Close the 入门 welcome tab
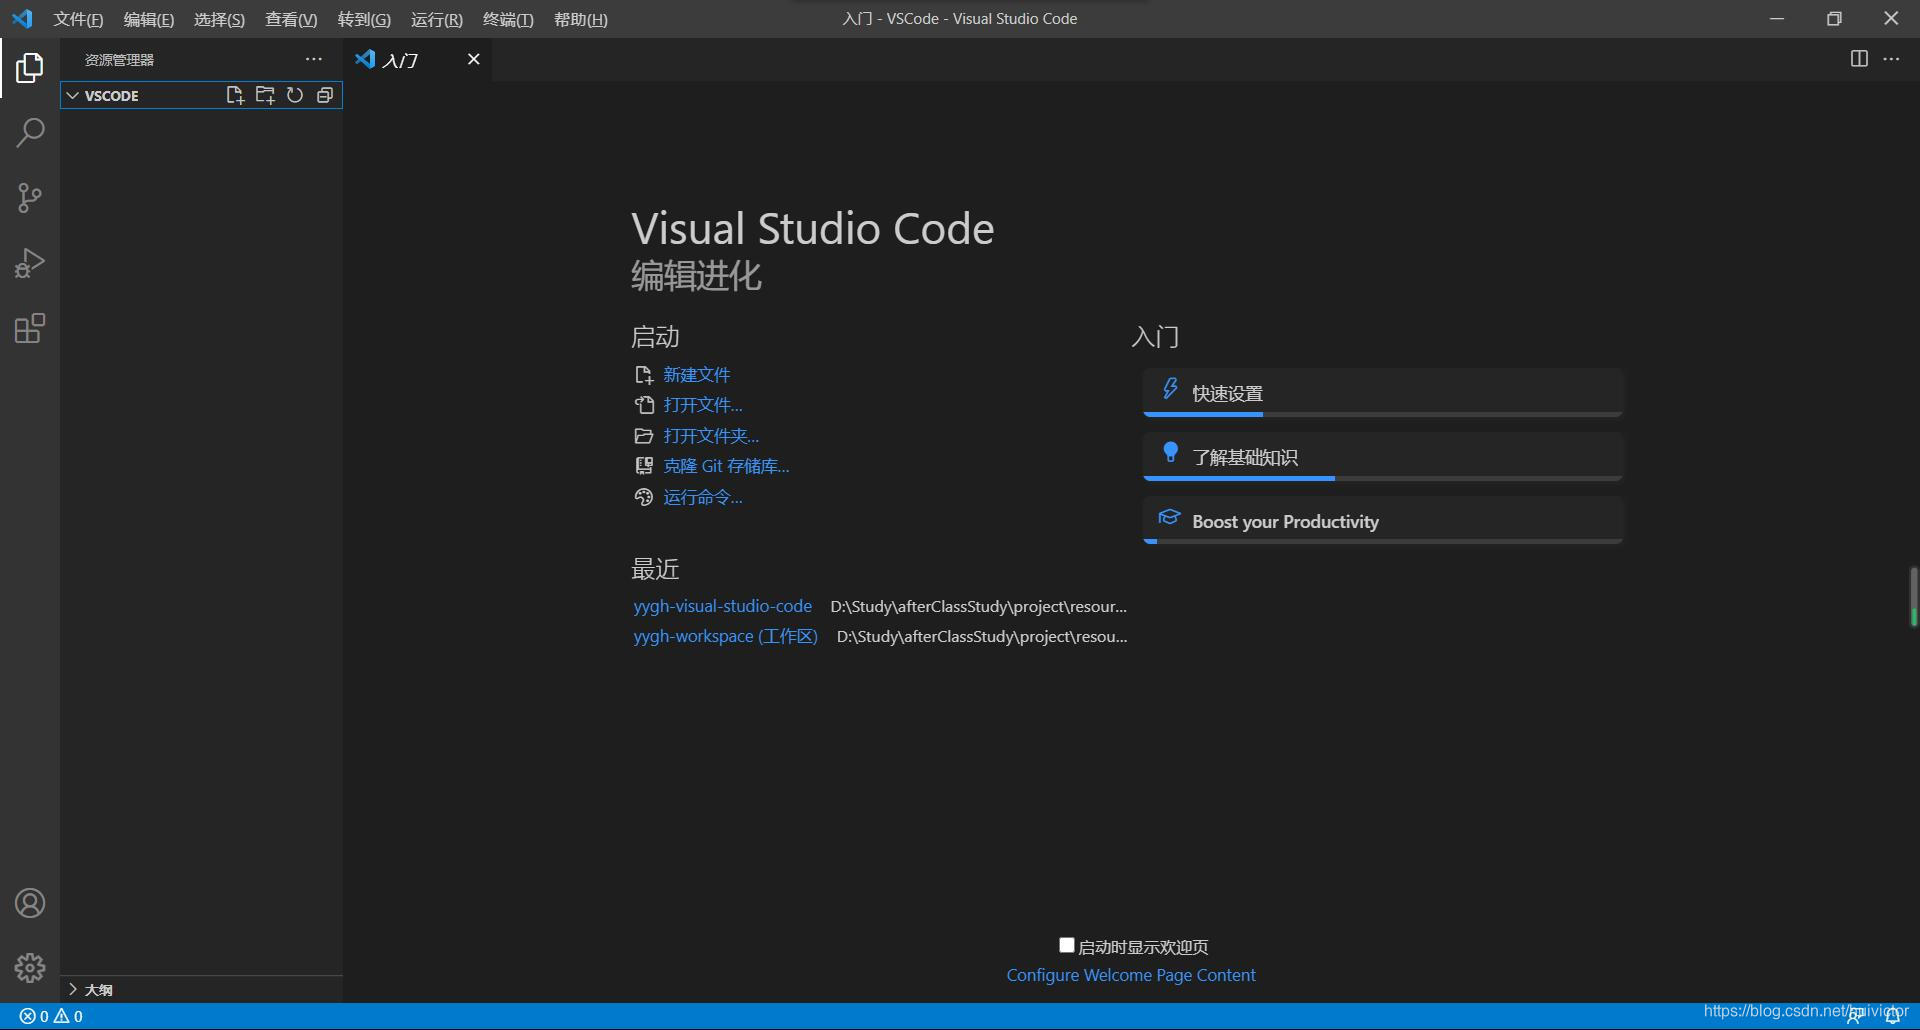Screen dimensions: 1920x1030 (x=474, y=59)
